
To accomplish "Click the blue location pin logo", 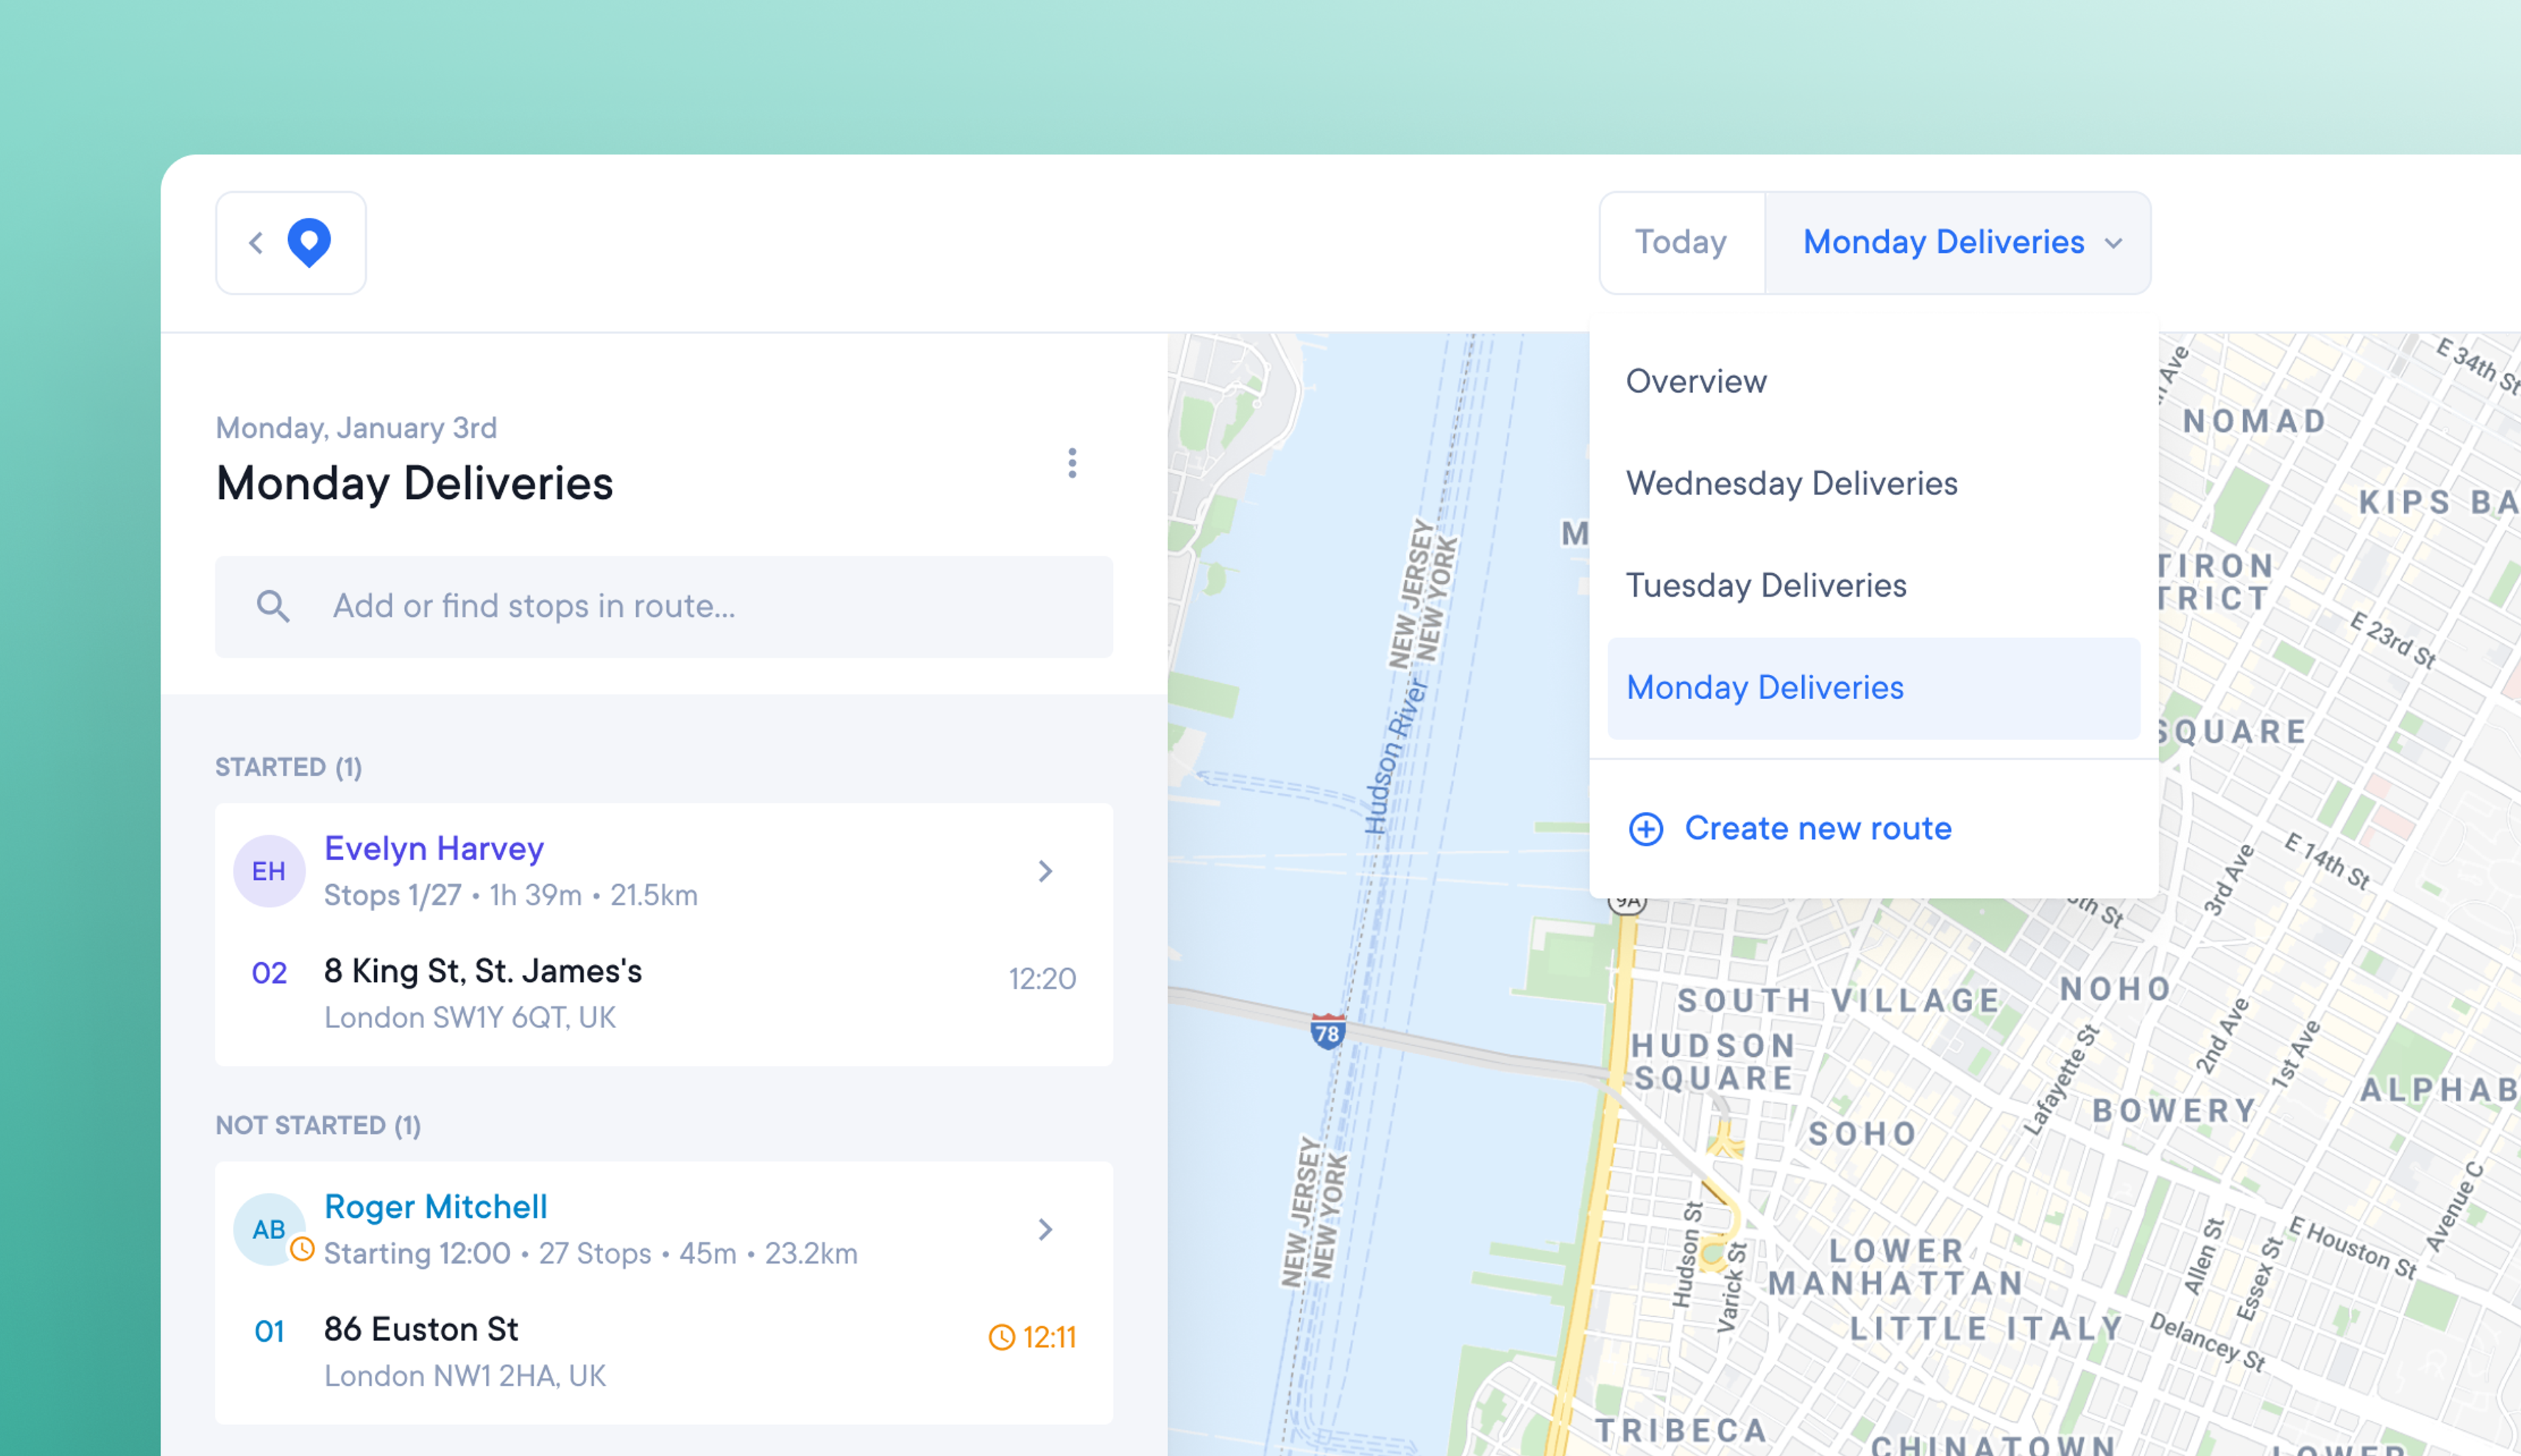I will click(309, 243).
